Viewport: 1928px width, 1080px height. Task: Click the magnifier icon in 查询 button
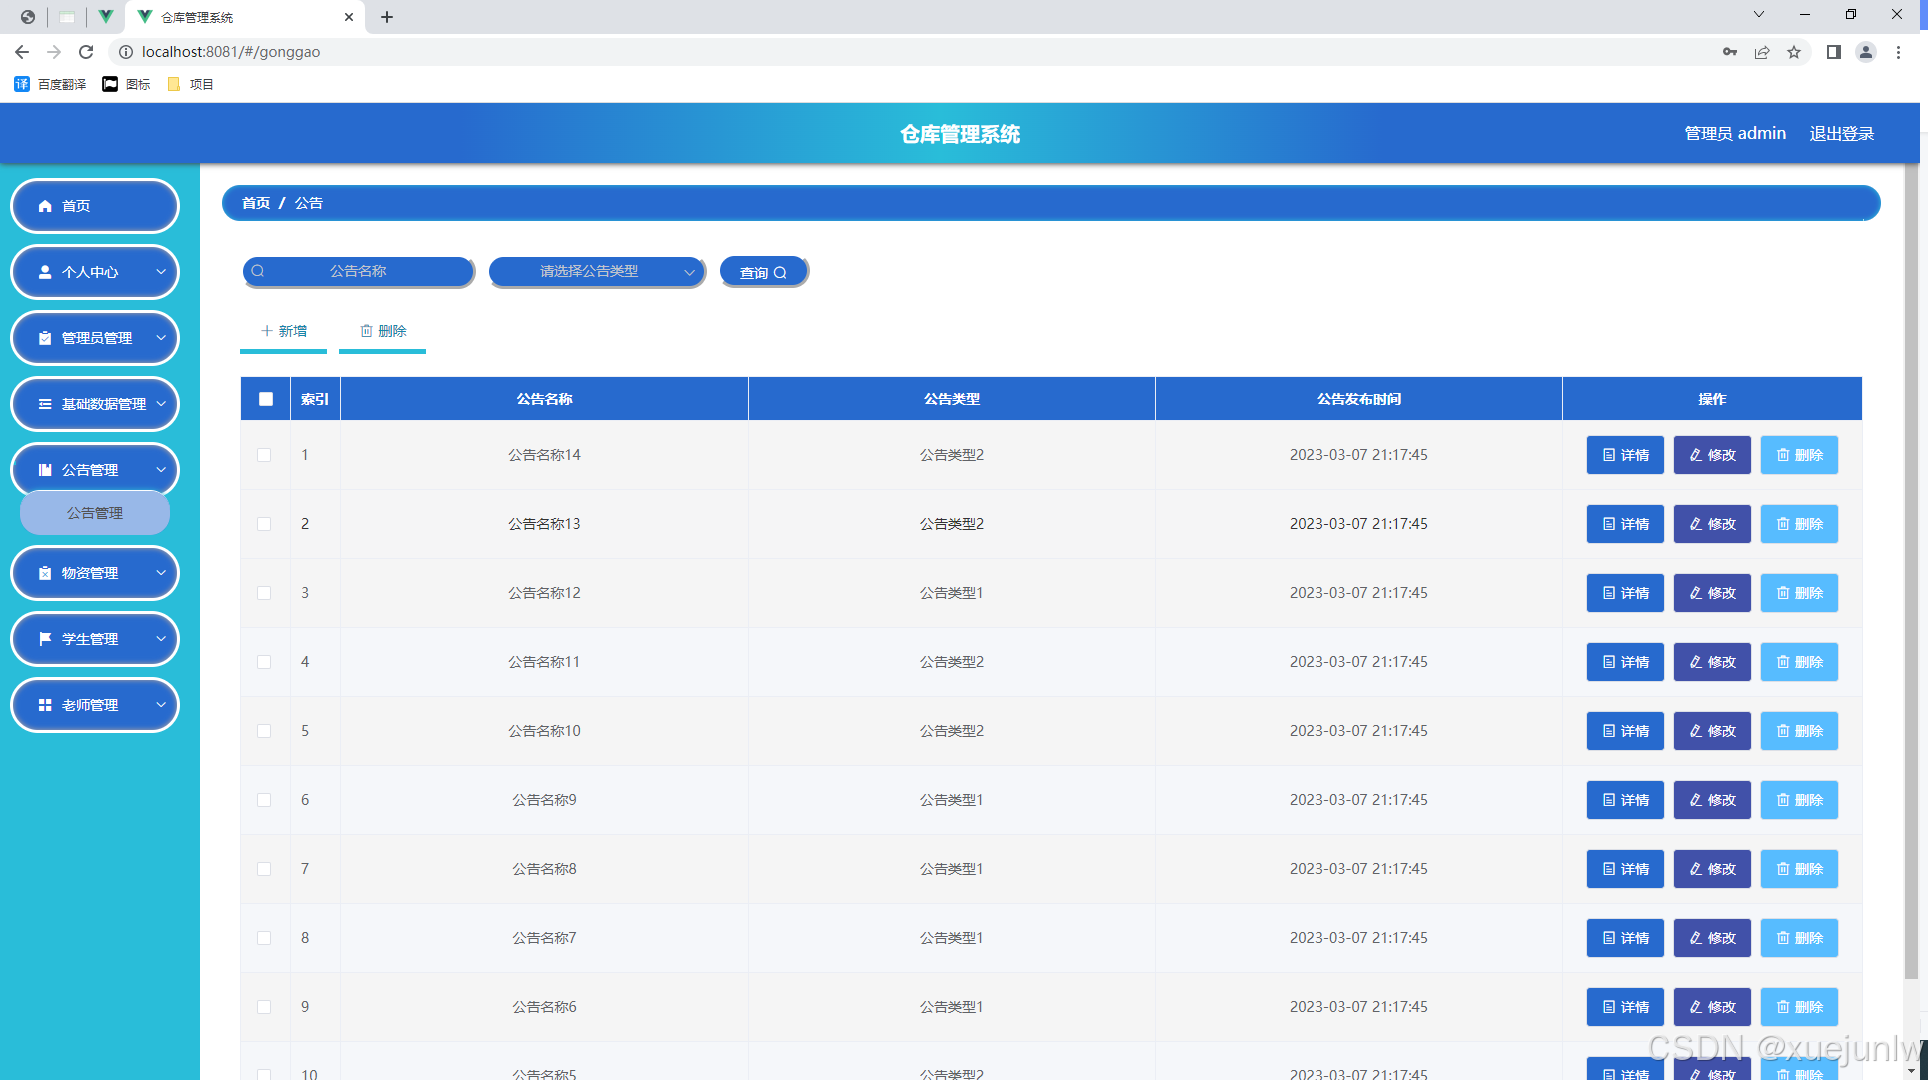780,273
